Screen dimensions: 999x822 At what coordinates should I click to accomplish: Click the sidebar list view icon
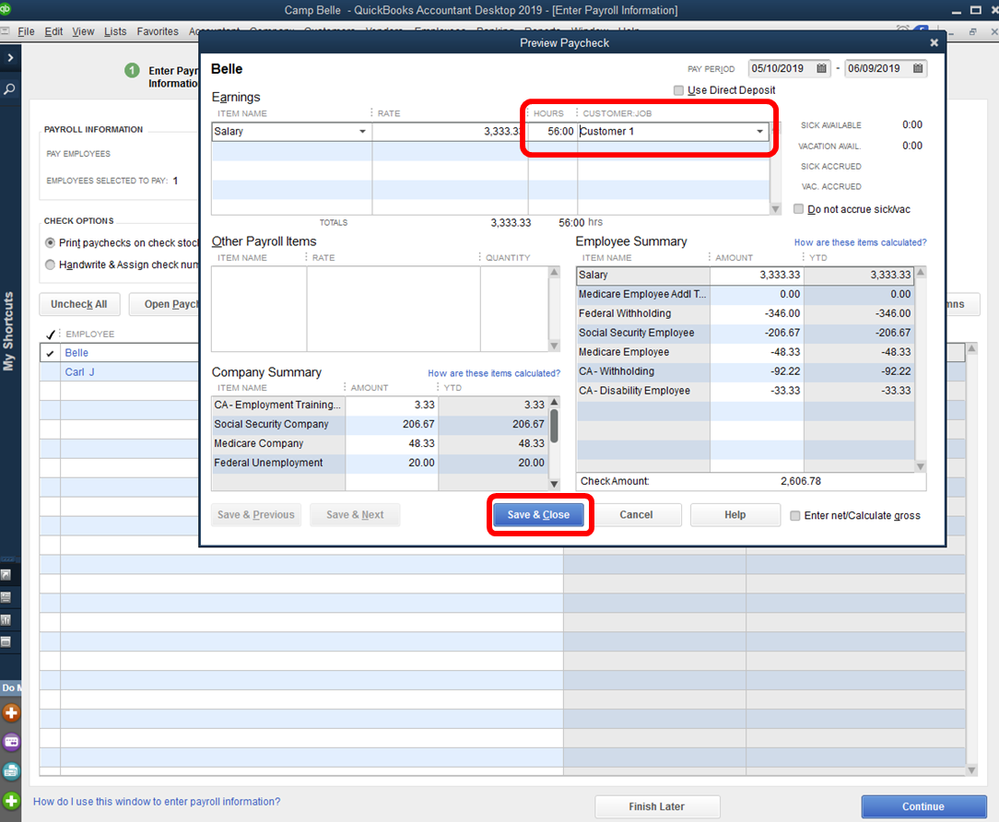(x=6, y=598)
